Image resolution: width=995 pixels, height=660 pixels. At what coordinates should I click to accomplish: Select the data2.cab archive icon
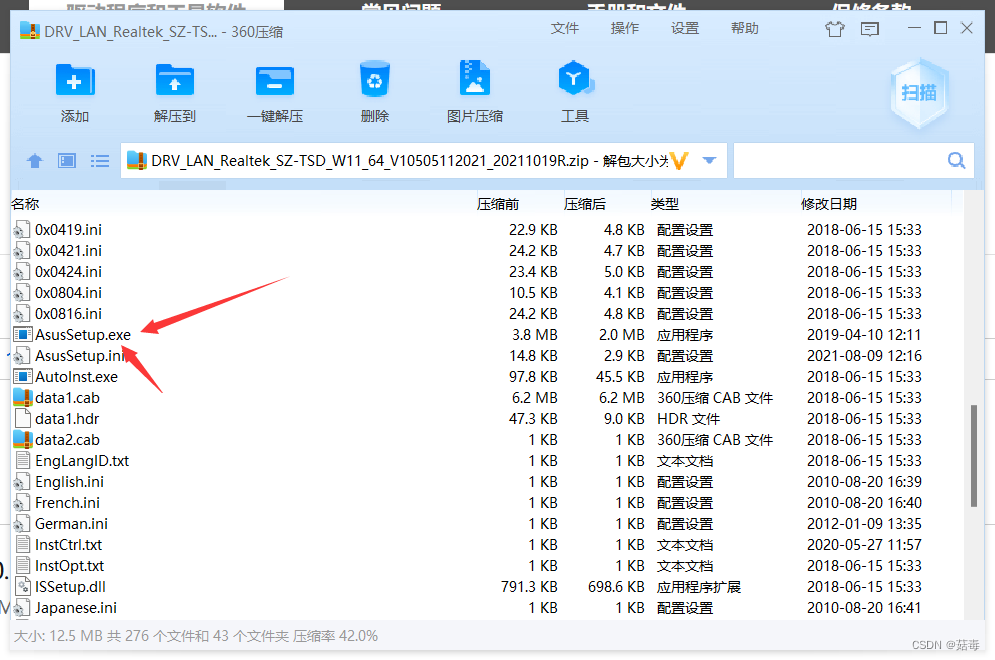pyautogui.click(x=23, y=439)
